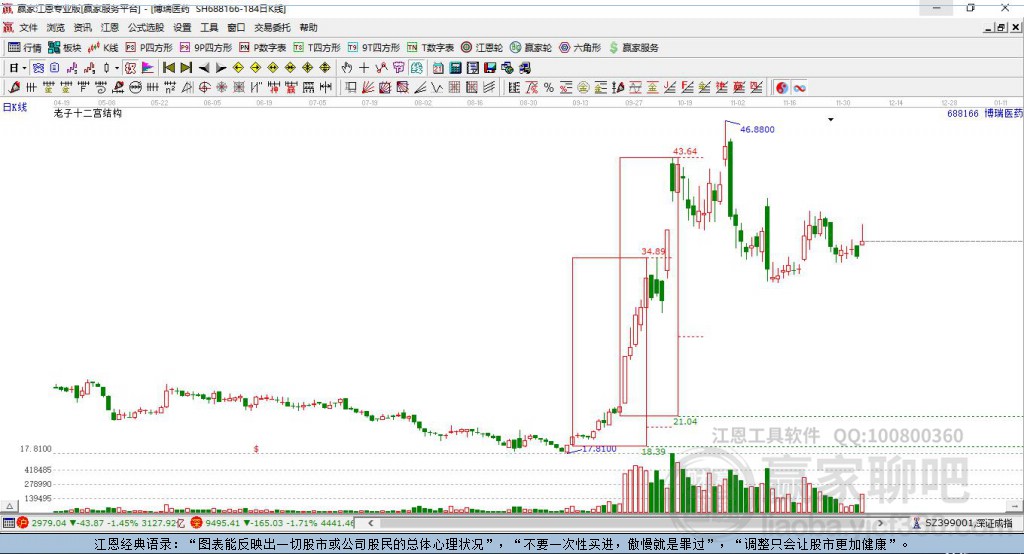
Task: Select the Gann fan lines tool
Action: 368,88
